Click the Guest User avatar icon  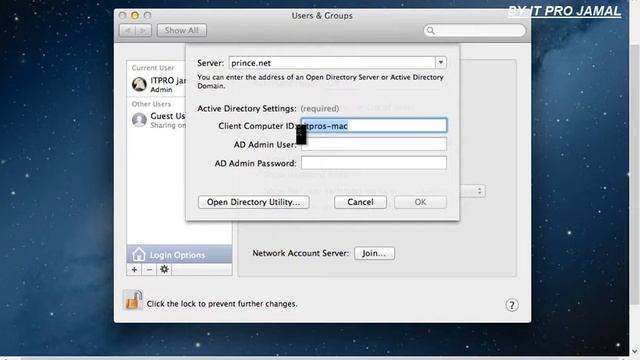(x=139, y=120)
